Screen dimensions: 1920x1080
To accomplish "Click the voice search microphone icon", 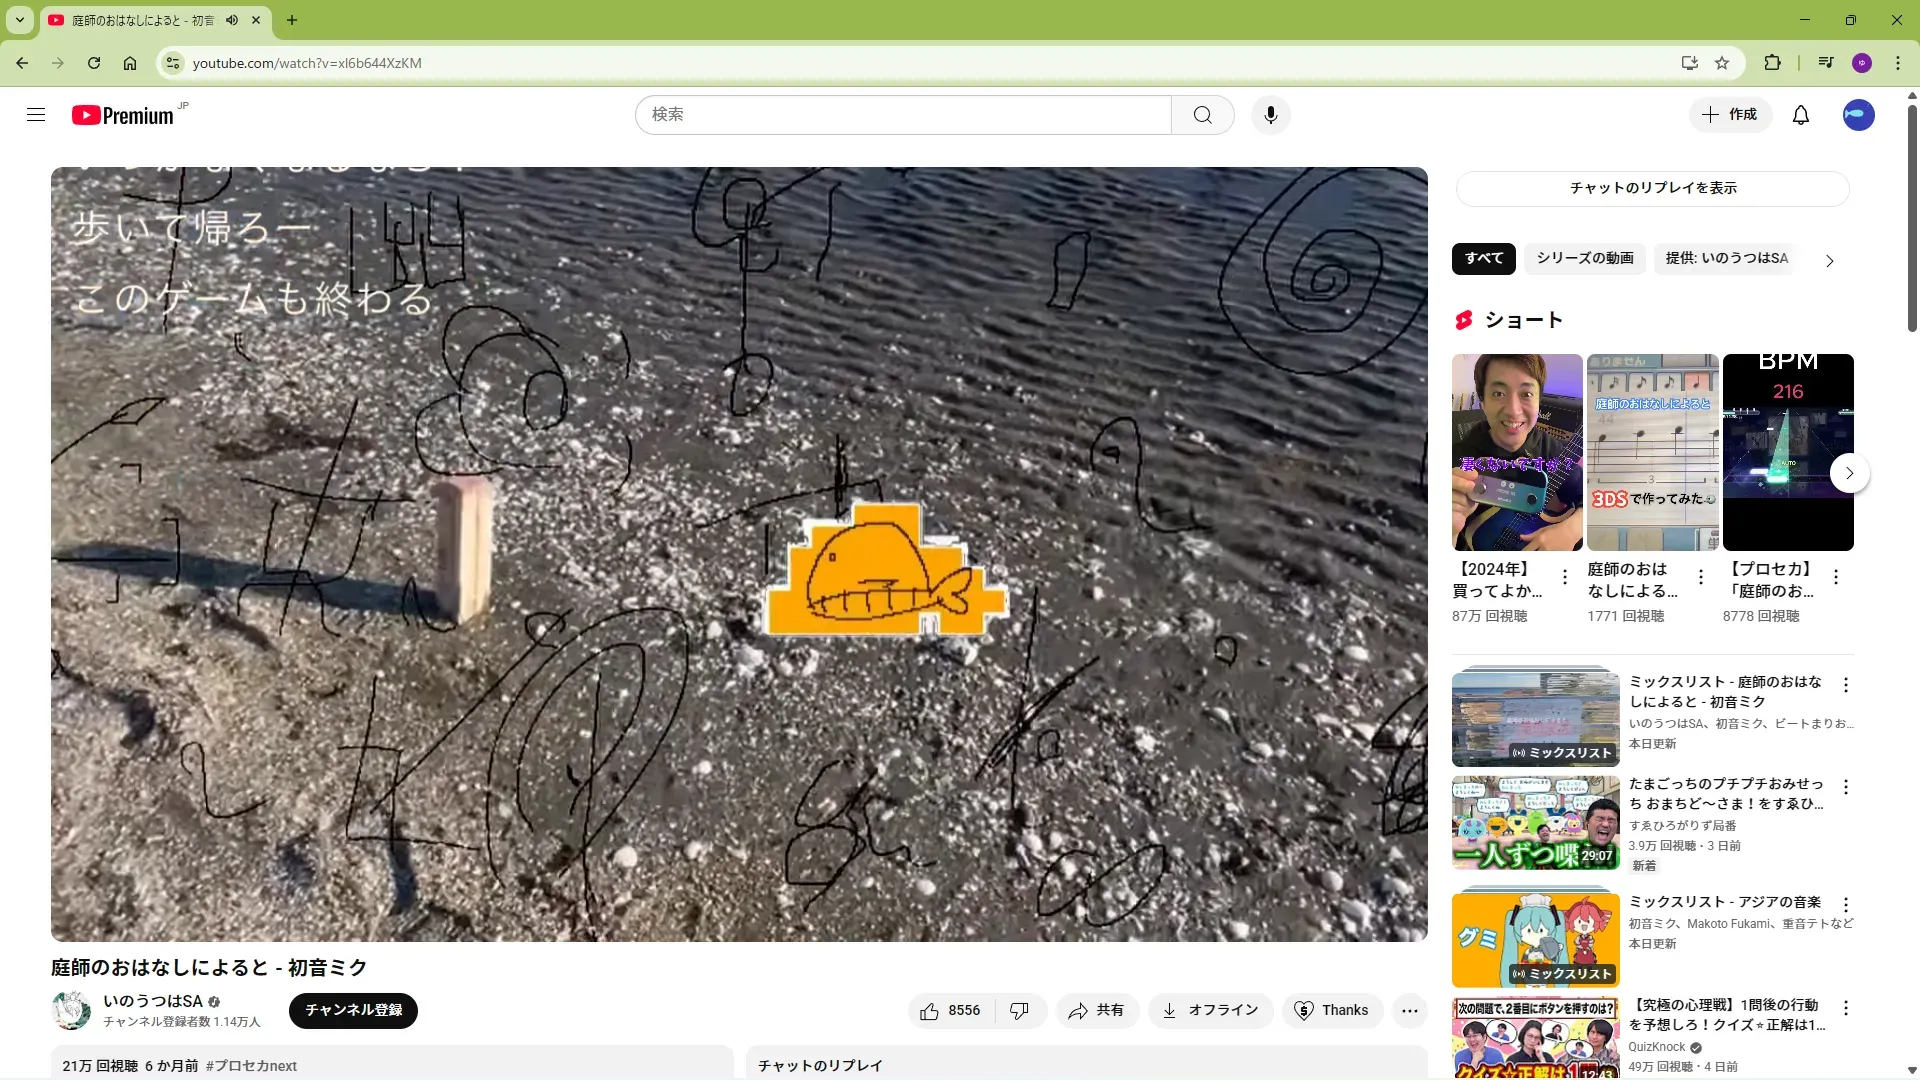I will pos(1270,115).
